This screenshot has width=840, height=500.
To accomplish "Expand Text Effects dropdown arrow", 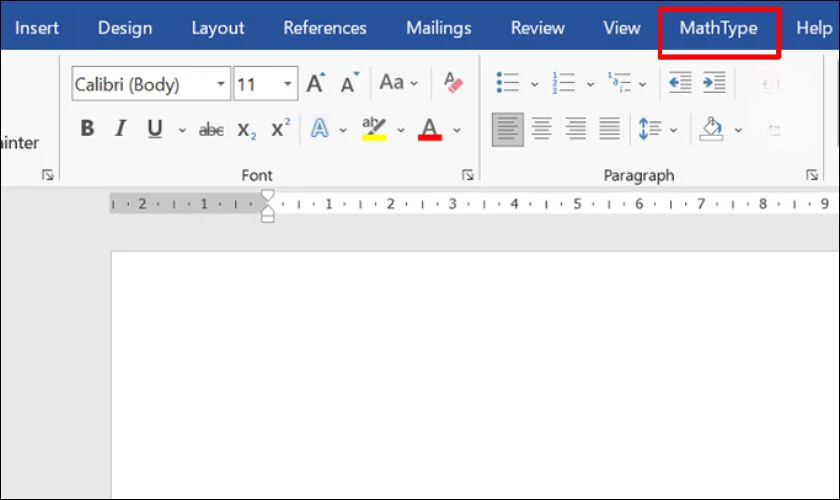I will click(343, 130).
